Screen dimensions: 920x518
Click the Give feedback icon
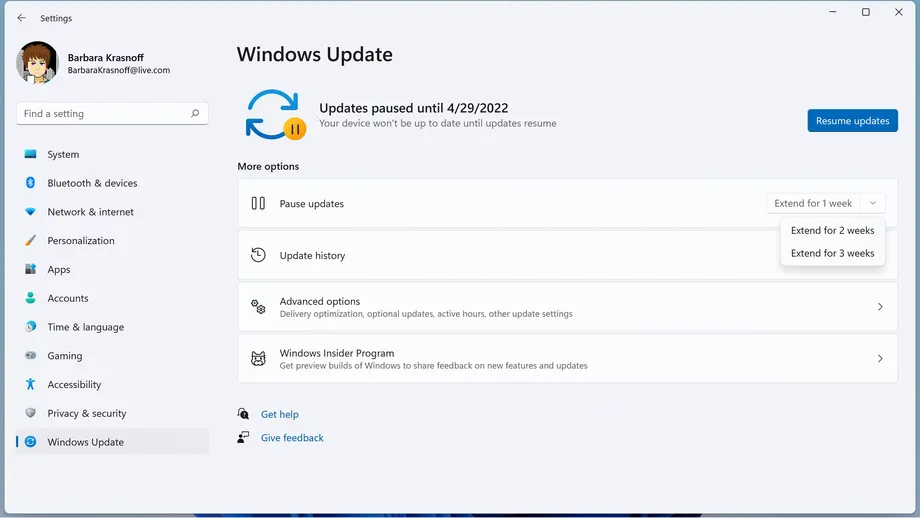point(243,438)
